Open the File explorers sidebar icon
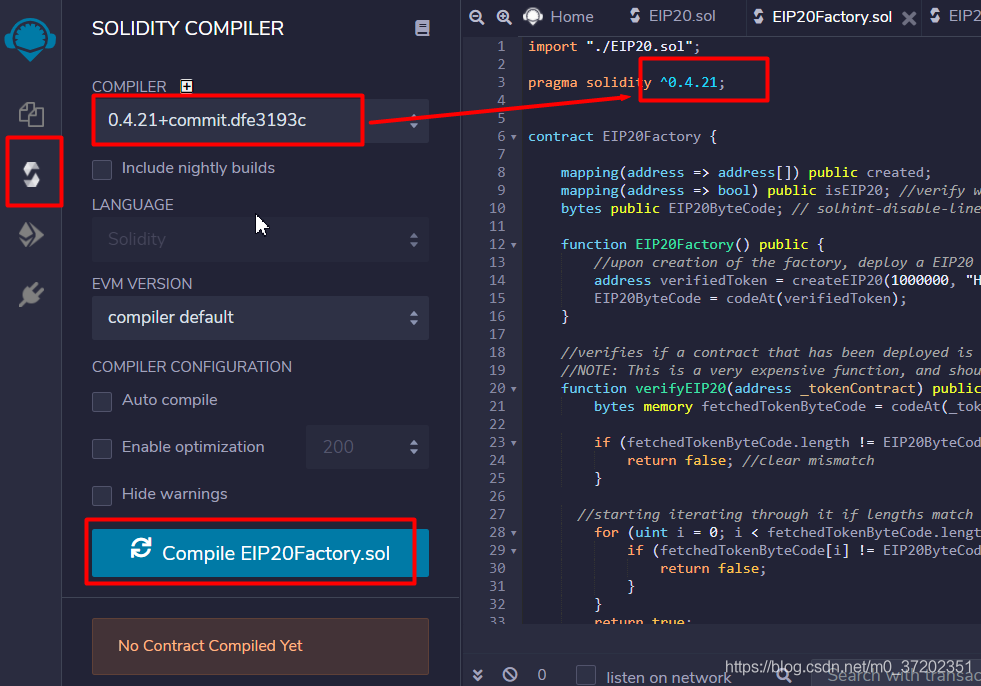 pos(31,114)
